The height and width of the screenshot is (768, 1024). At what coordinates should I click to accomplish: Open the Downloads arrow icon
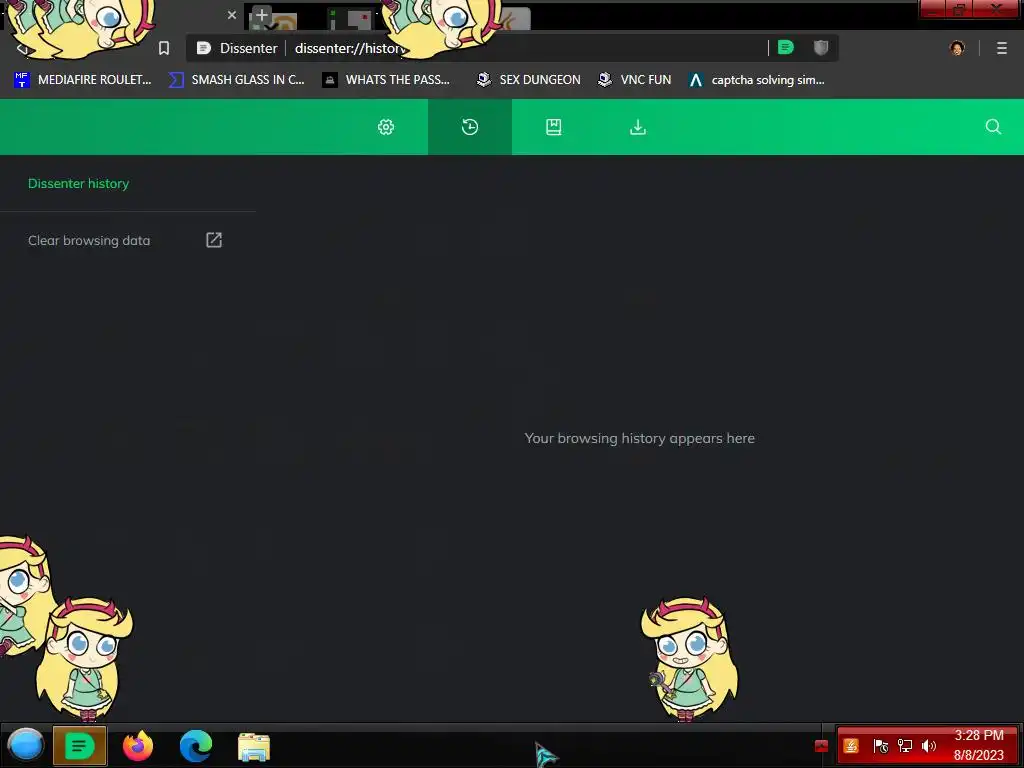(x=638, y=127)
